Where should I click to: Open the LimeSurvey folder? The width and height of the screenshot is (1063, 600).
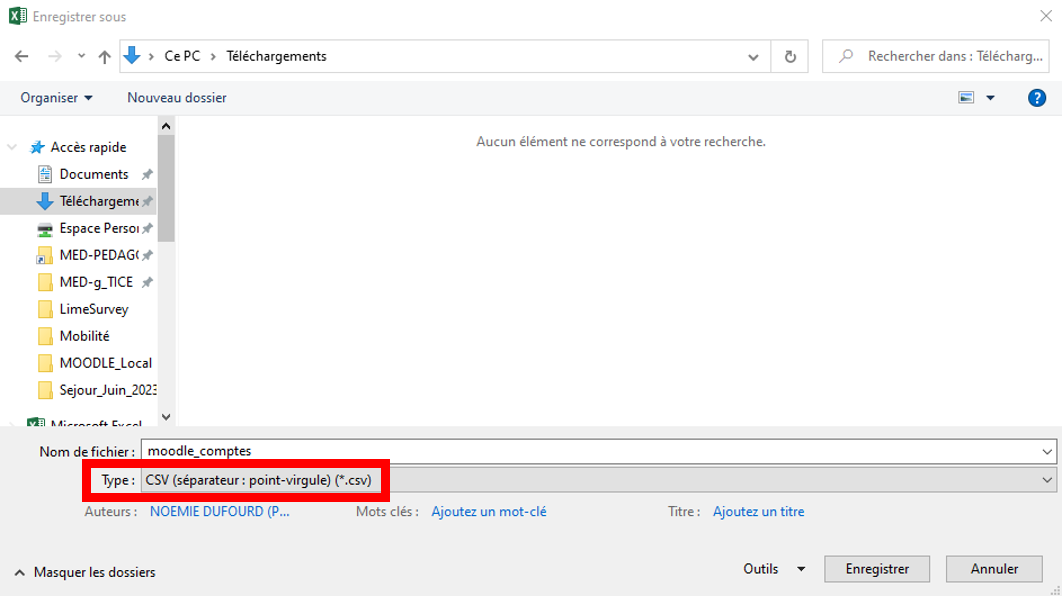click(x=94, y=309)
